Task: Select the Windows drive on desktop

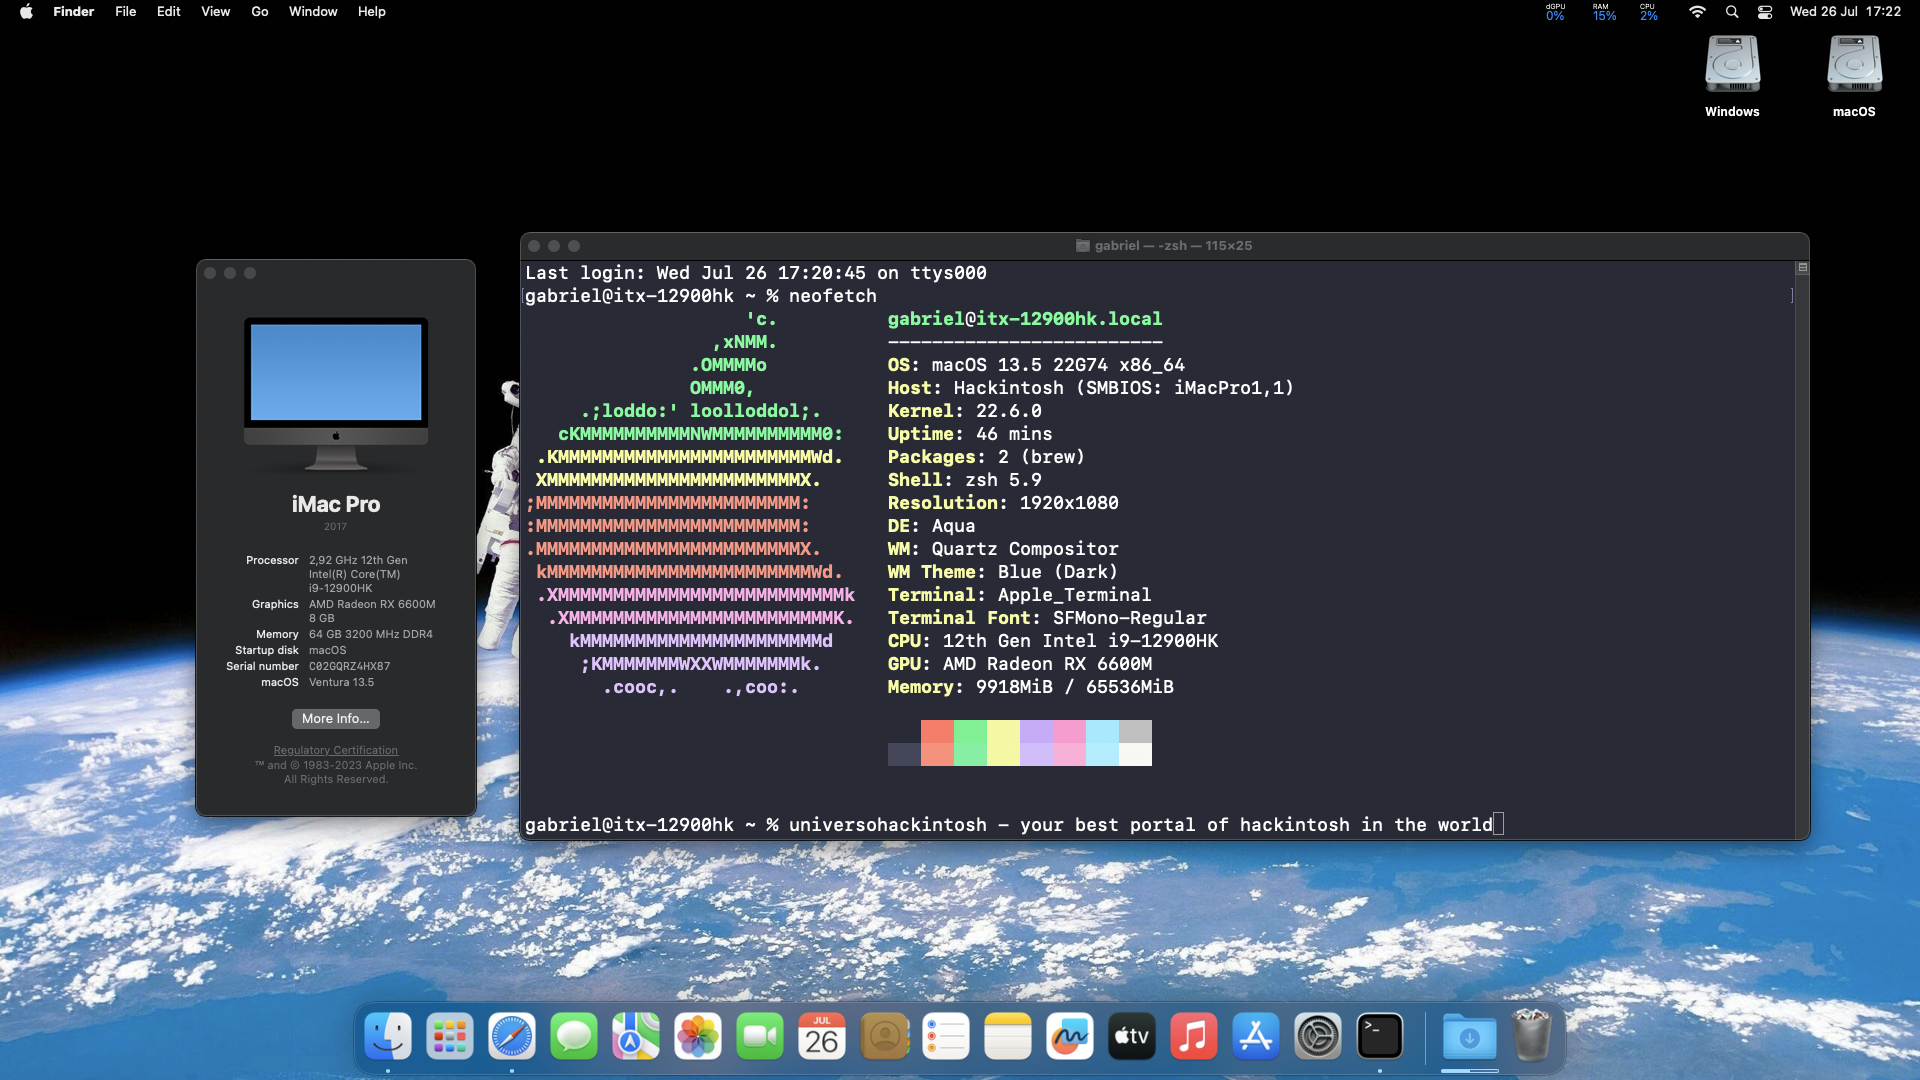Action: pos(1732,77)
